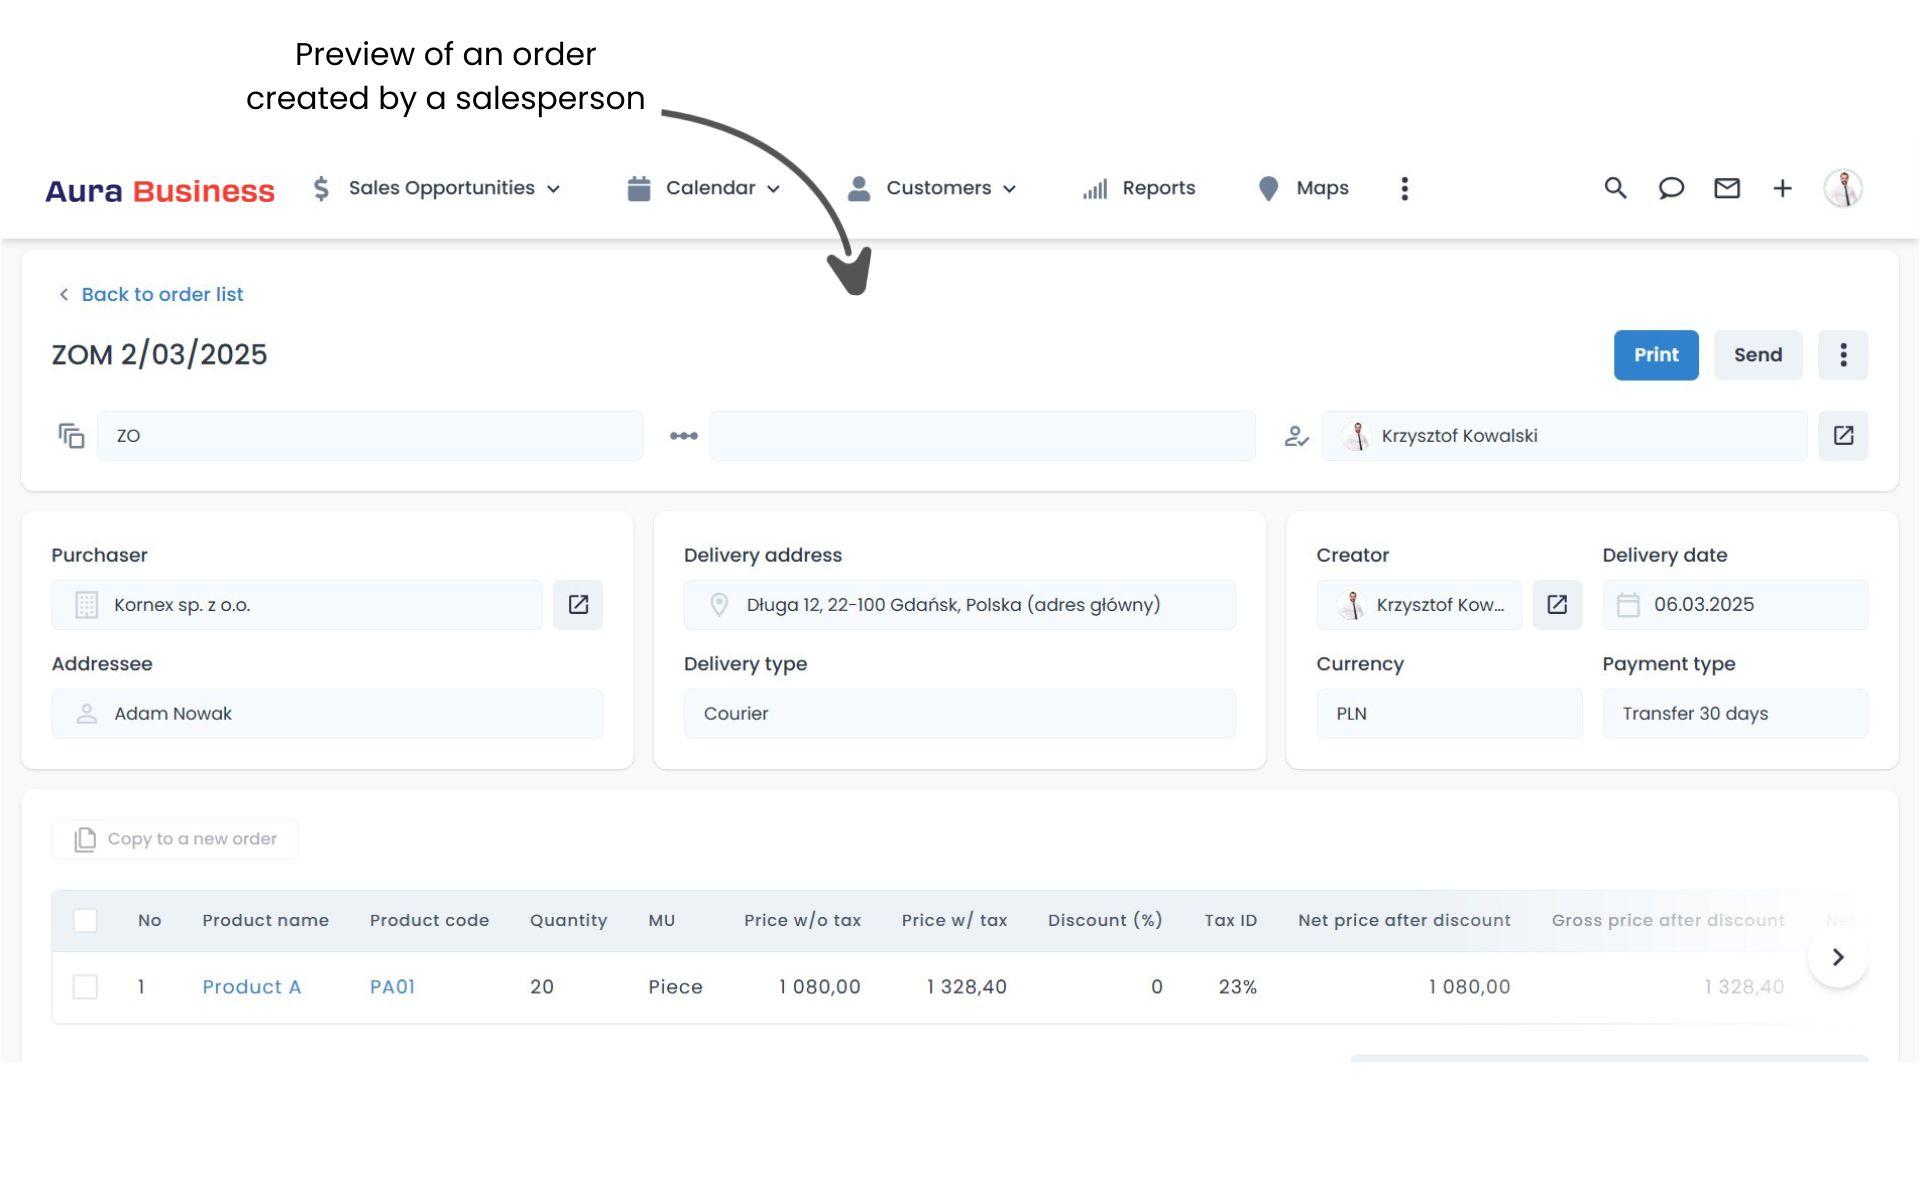Click the addressee person icon
Viewport: 1920px width, 1200px height.
(x=86, y=714)
